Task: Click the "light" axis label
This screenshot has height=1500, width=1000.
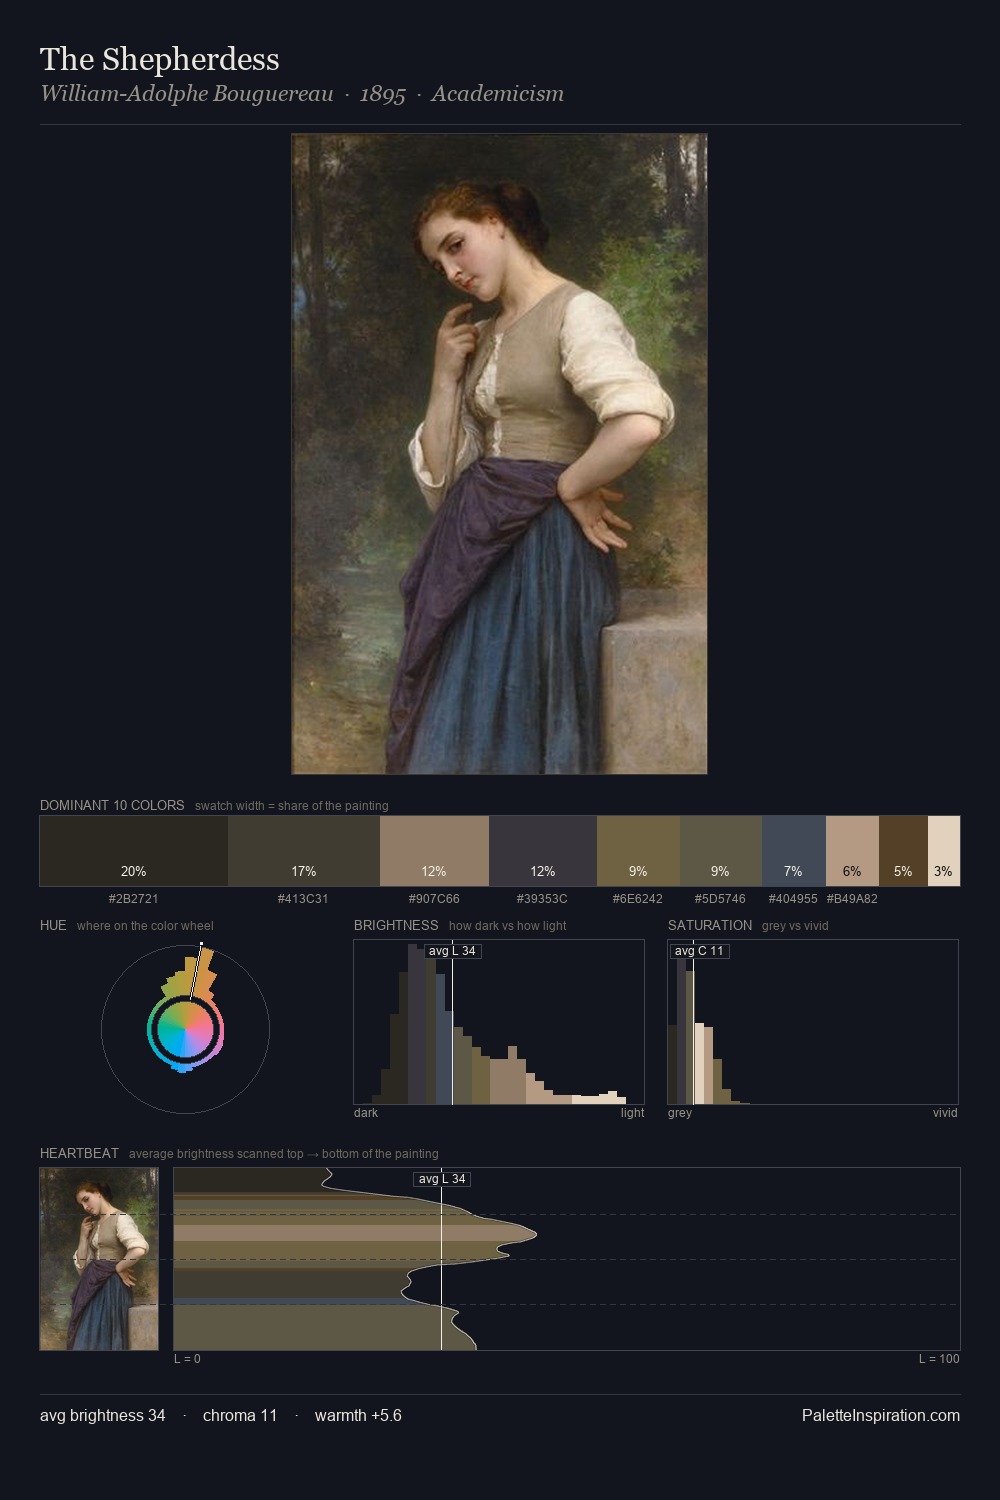Action: click(x=633, y=1113)
